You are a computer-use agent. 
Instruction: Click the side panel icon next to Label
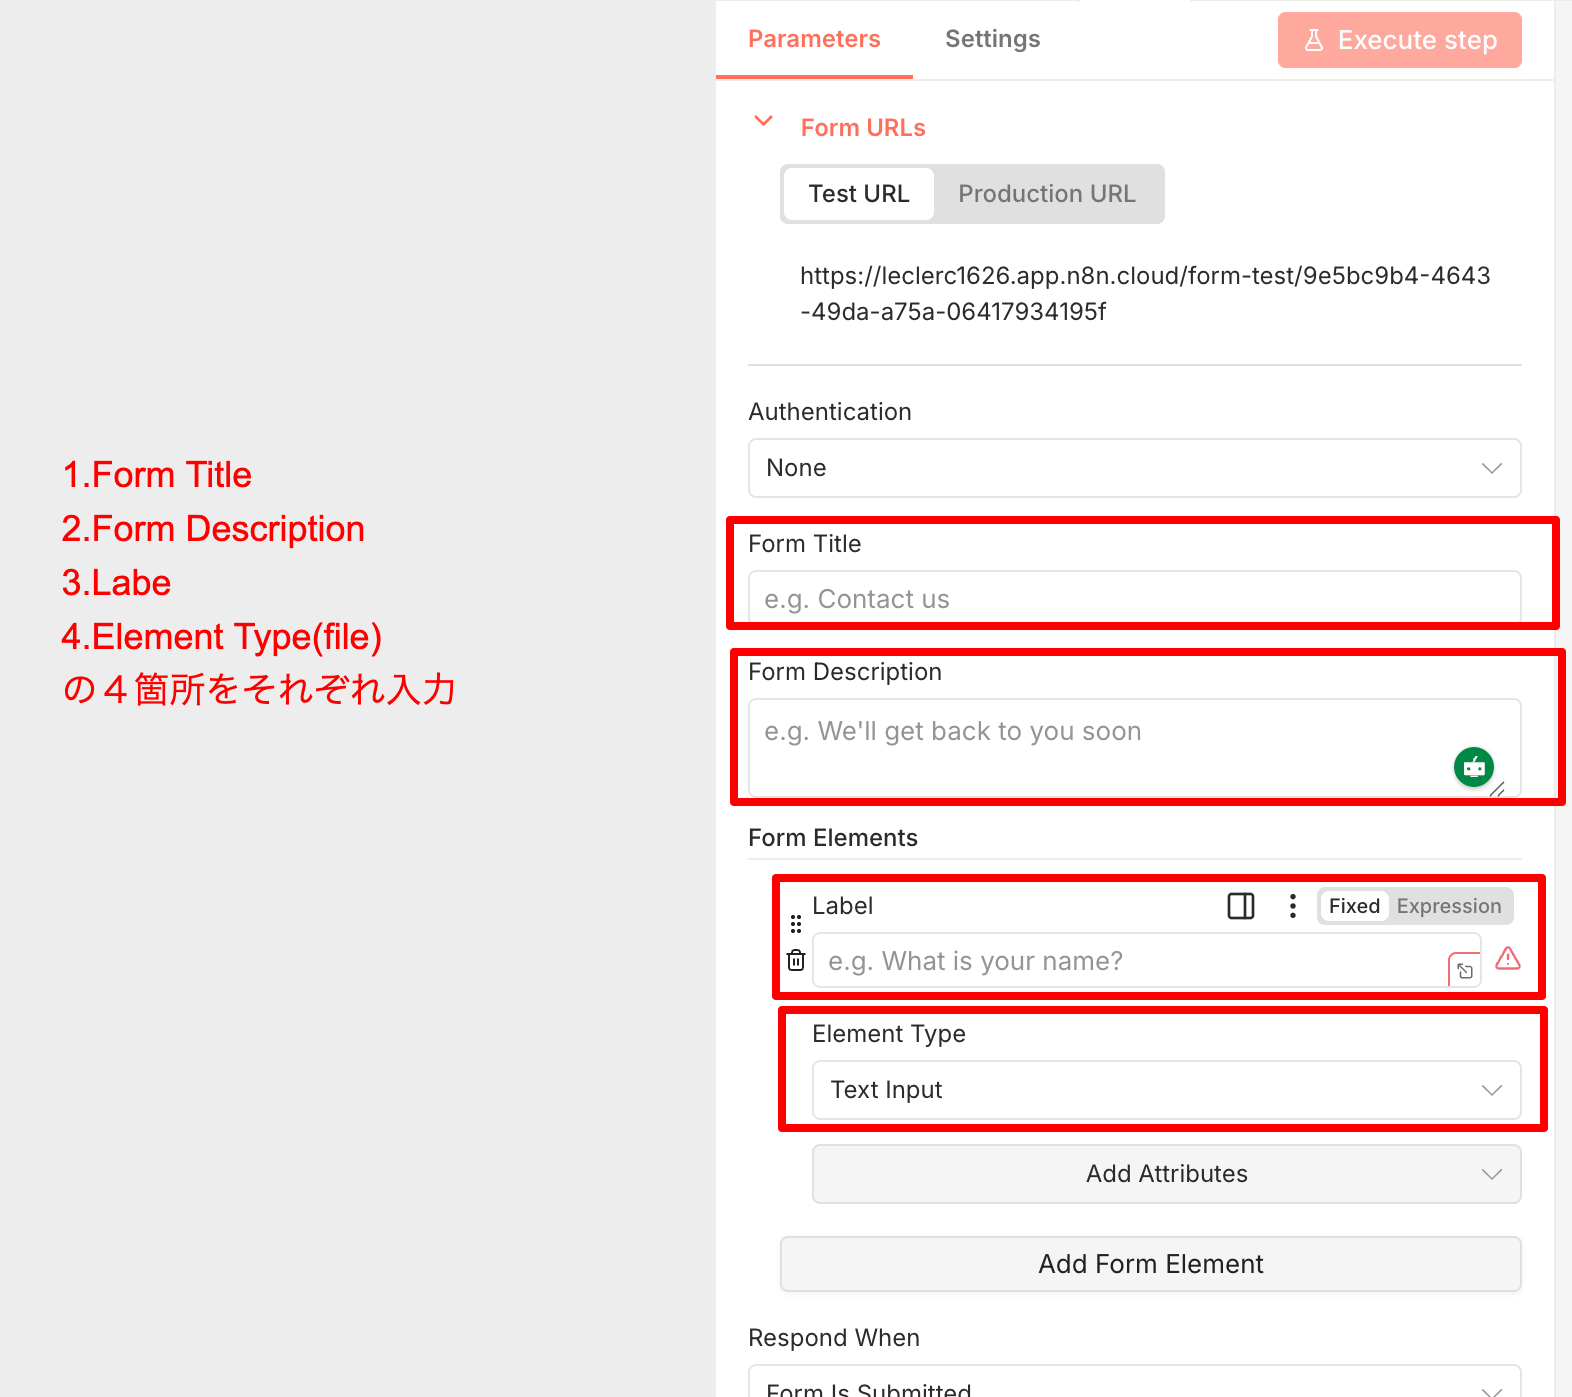1240,906
